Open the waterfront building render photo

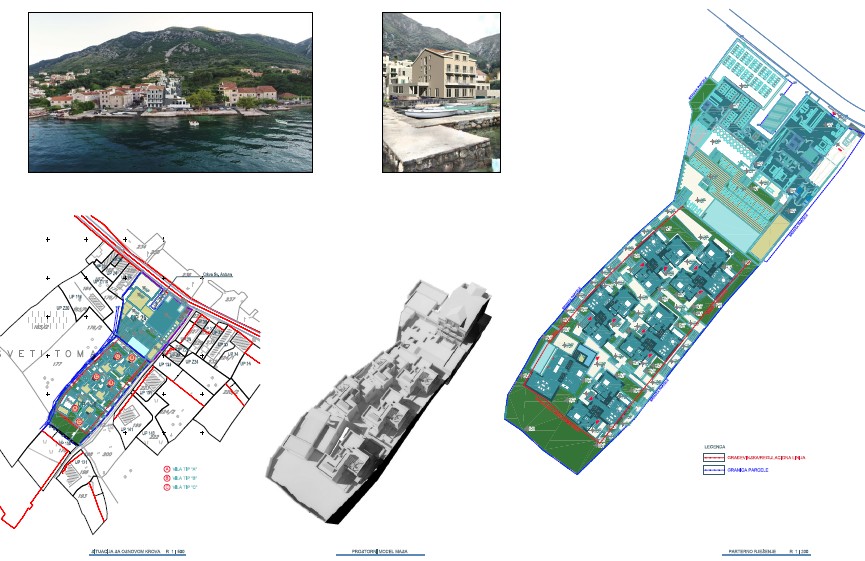tap(441, 93)
